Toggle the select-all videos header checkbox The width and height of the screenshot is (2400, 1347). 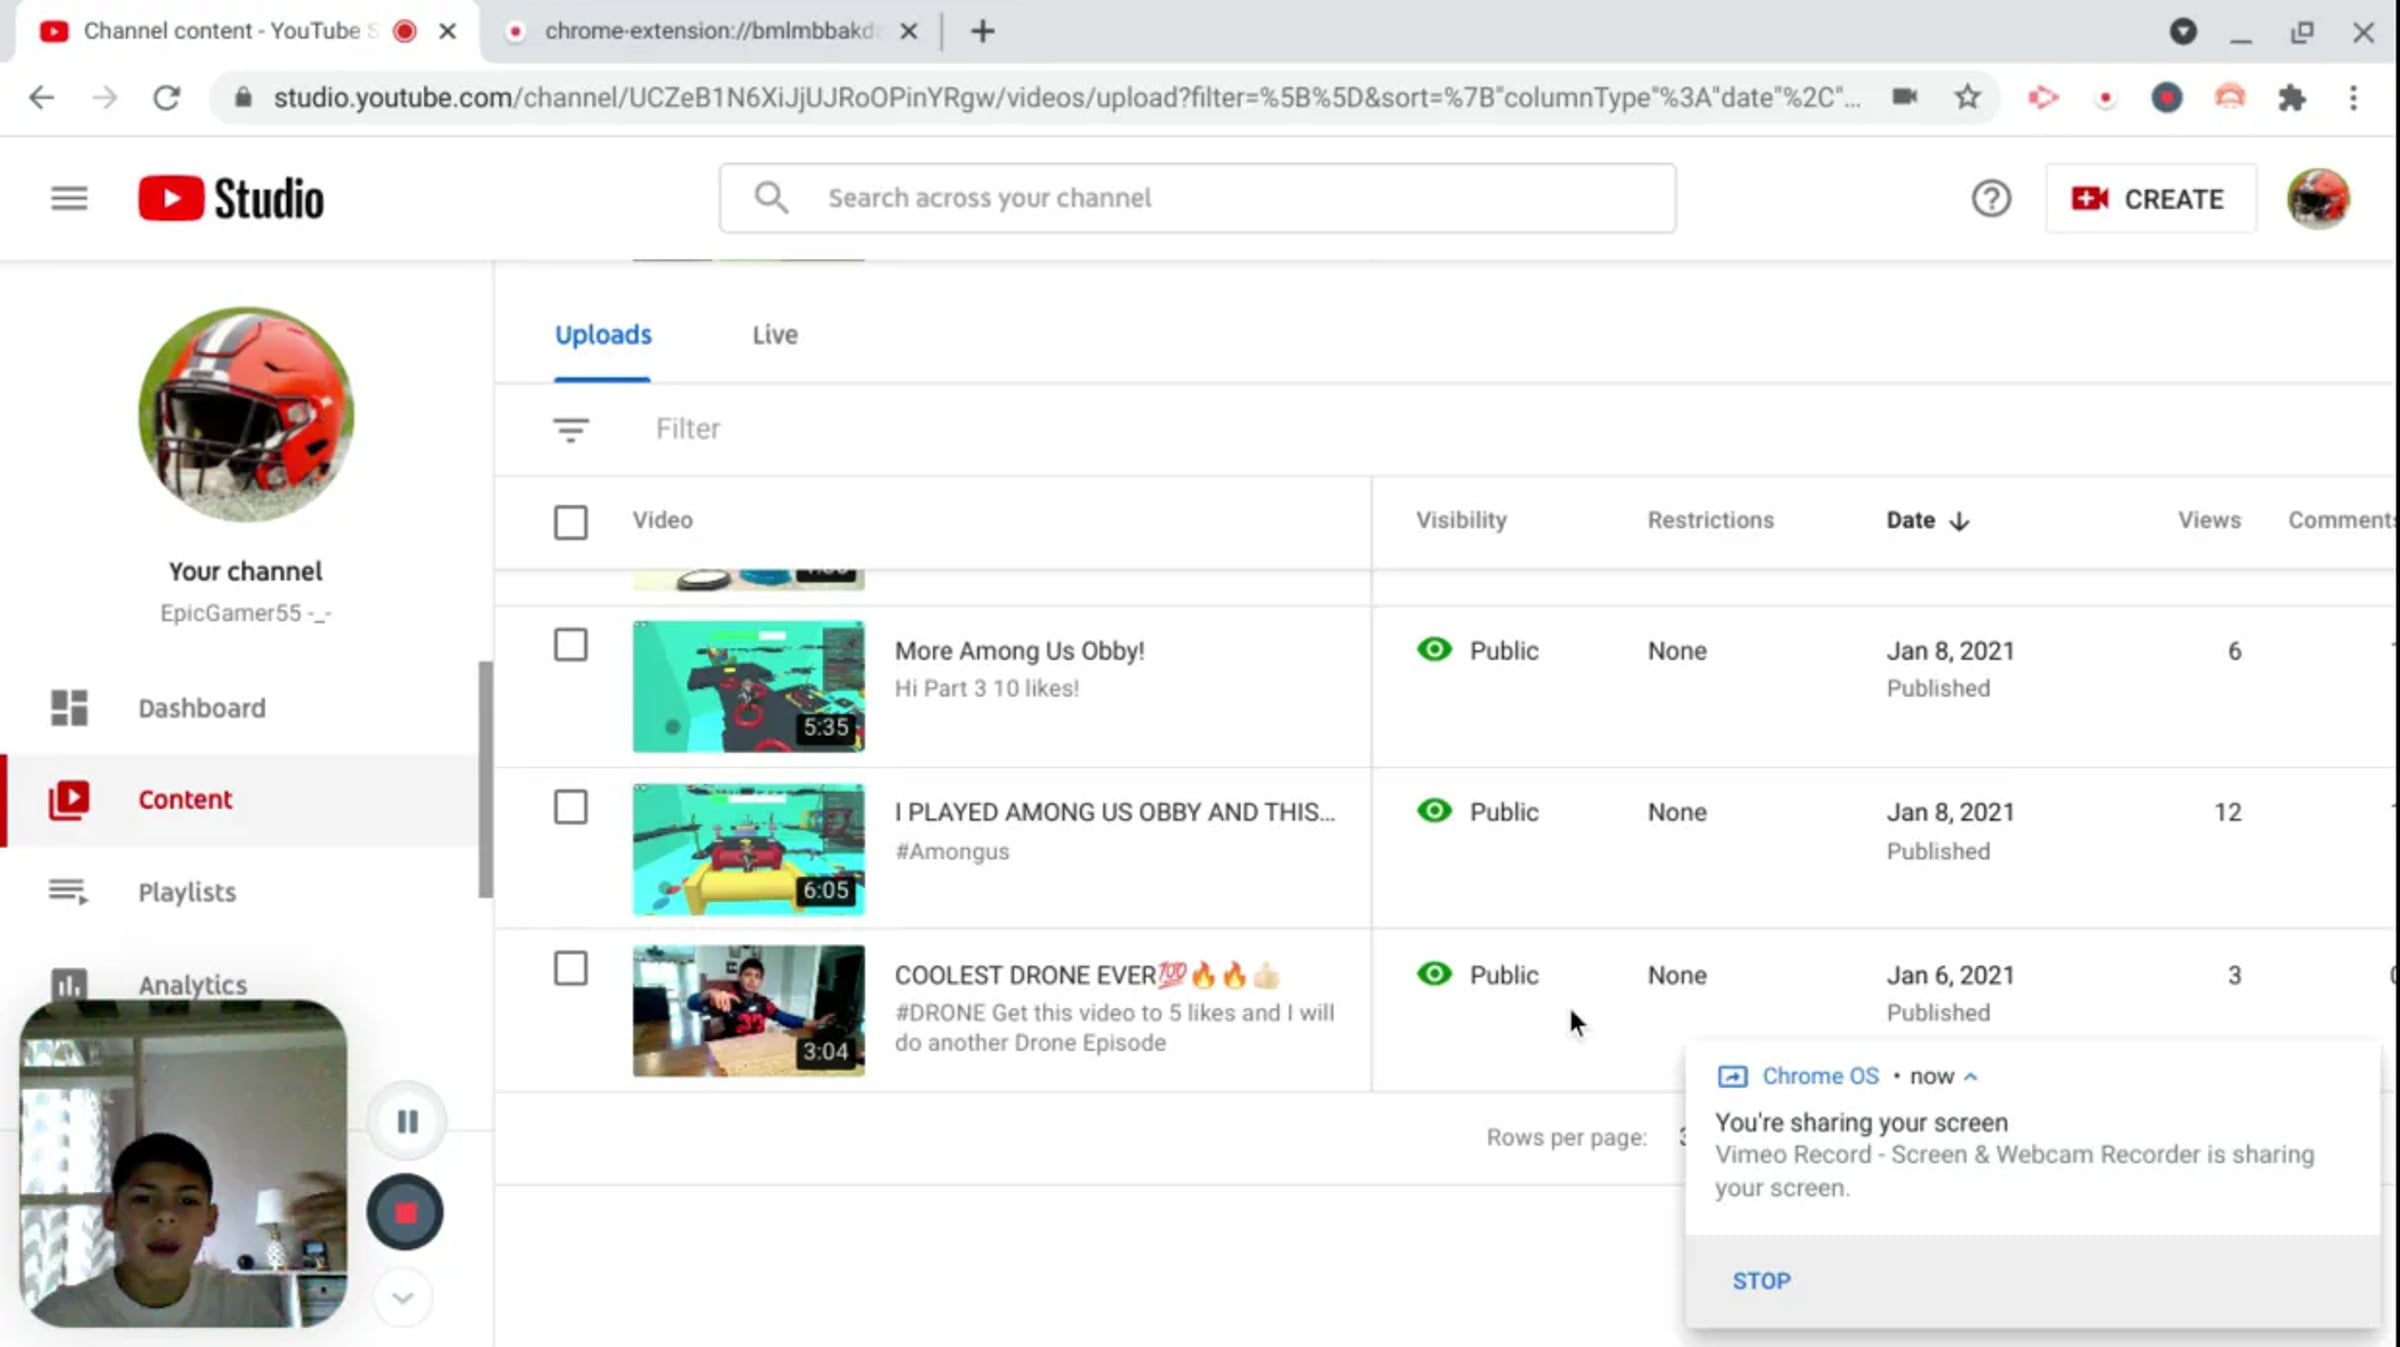570,522
